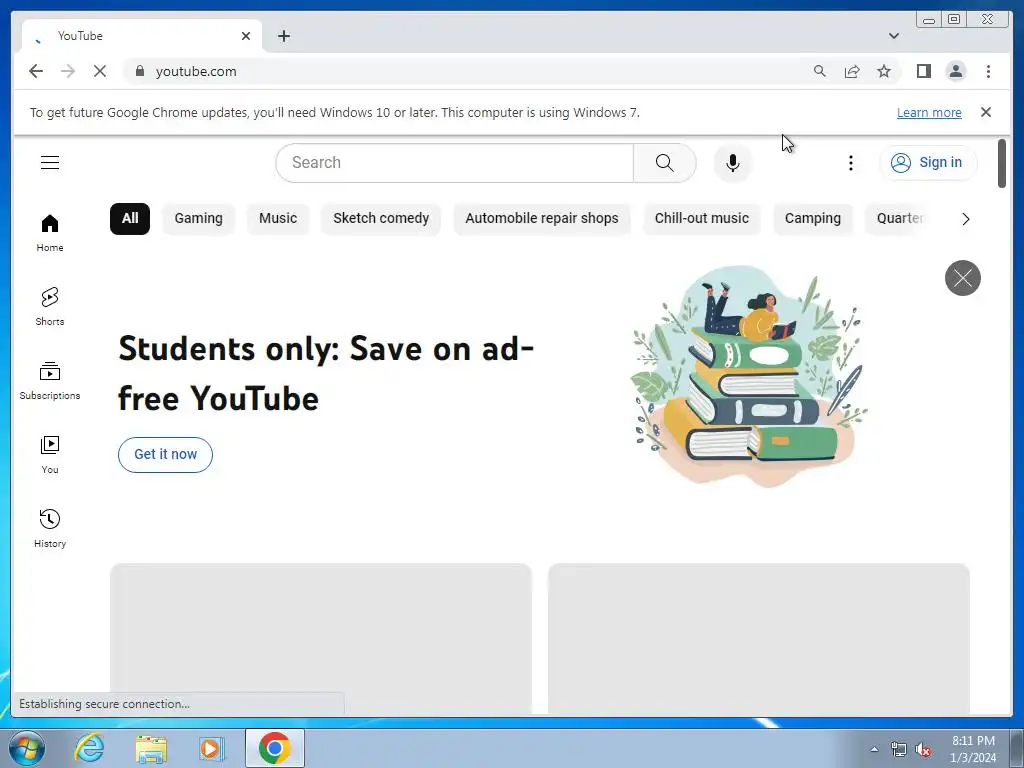Click the page vertical scrollbar thumb

coord(1002,163)
